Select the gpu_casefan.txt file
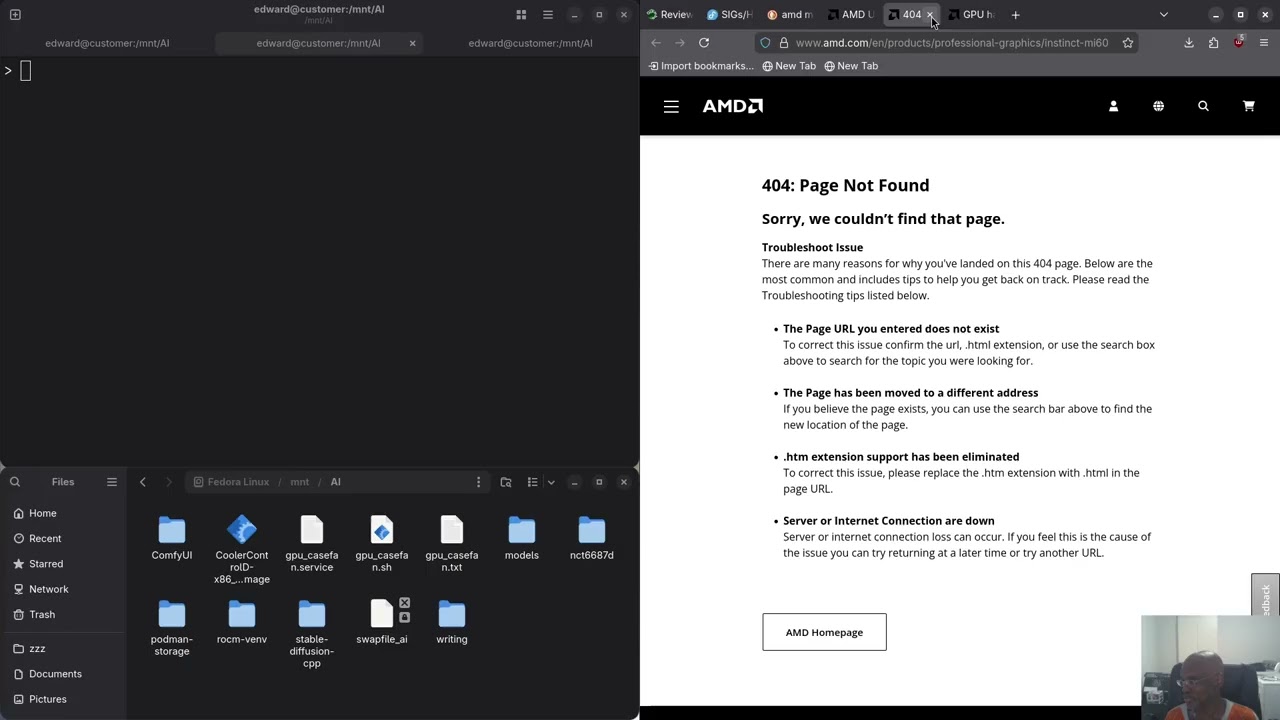Image resolution: width=1280 pixels, height=720 pixels. tap(452, 543)
